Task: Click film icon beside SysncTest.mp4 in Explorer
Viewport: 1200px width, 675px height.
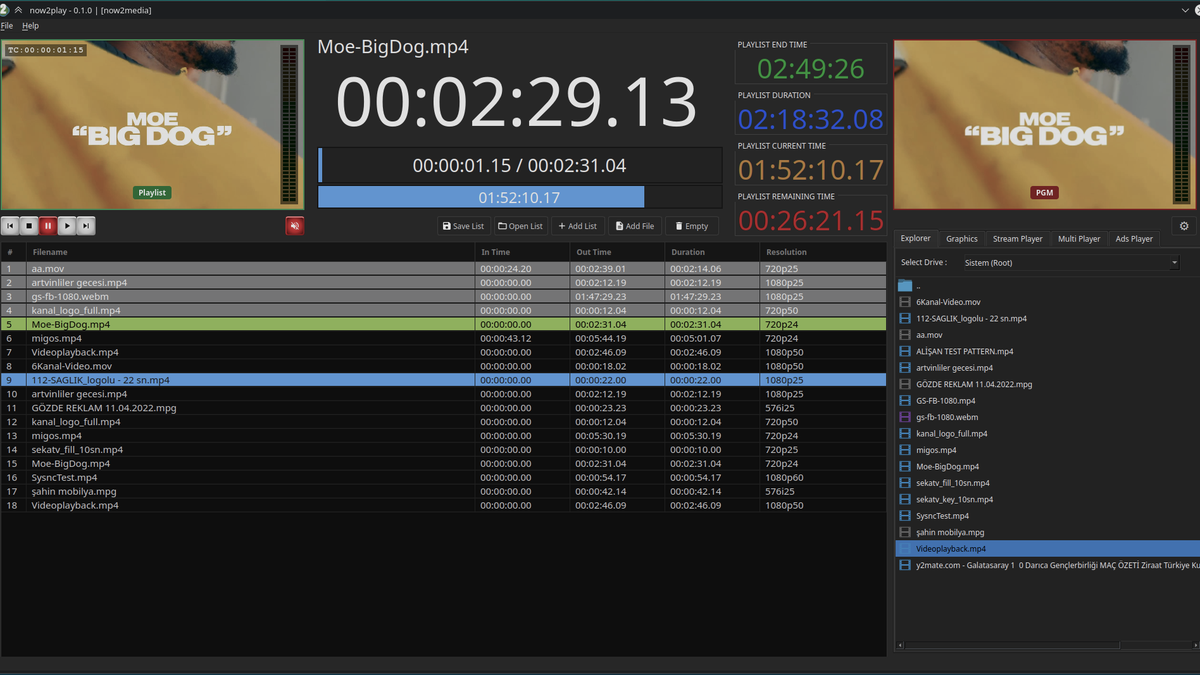Action: tap(905, 516)
